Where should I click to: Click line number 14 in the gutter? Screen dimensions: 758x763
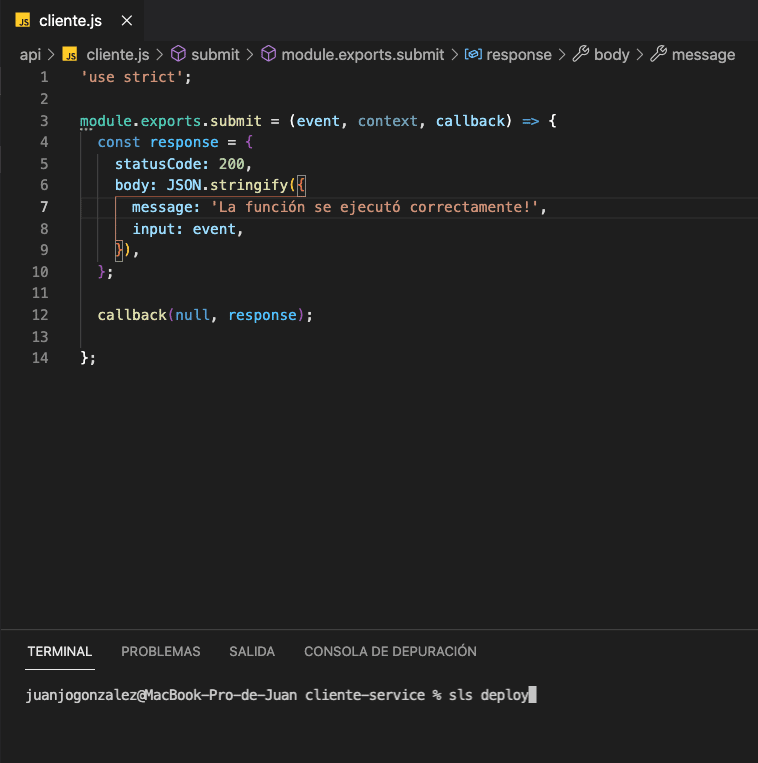point(40,358)
